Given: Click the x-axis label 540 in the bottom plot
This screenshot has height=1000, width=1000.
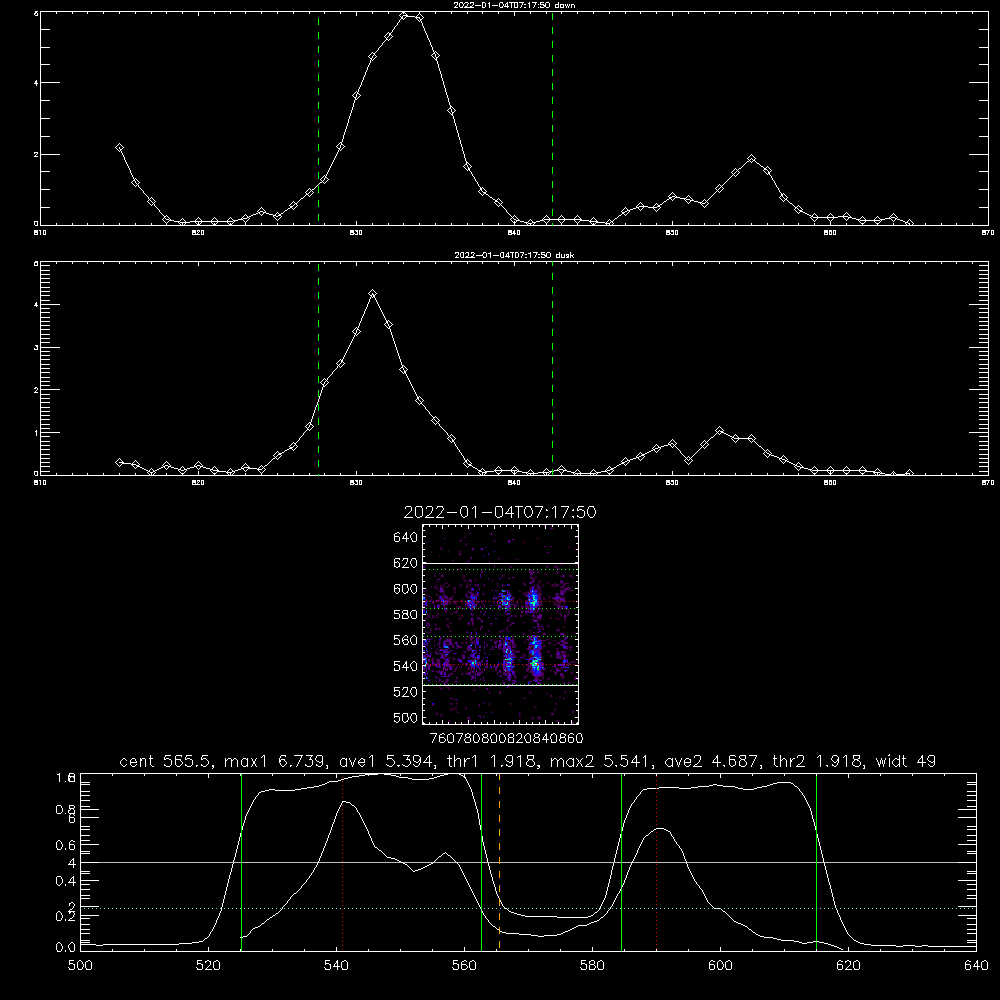Looking at the screenshot, I should tap(336, 966).
